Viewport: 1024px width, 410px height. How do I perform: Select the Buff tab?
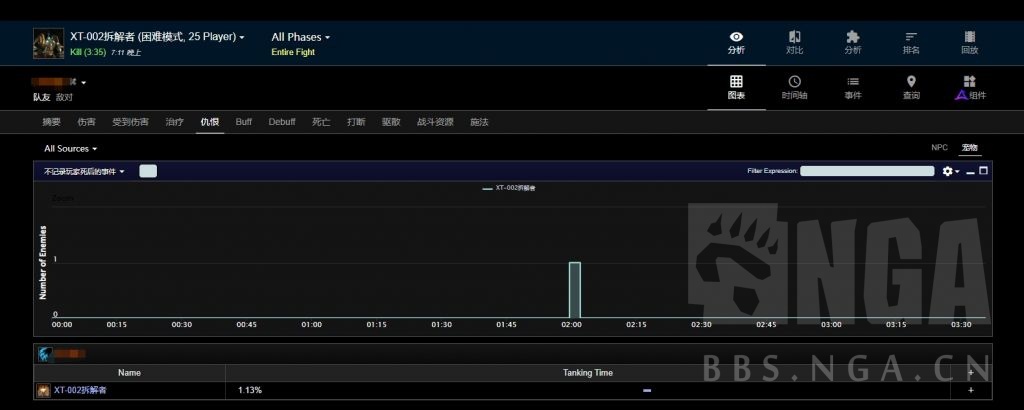[244, 122]
